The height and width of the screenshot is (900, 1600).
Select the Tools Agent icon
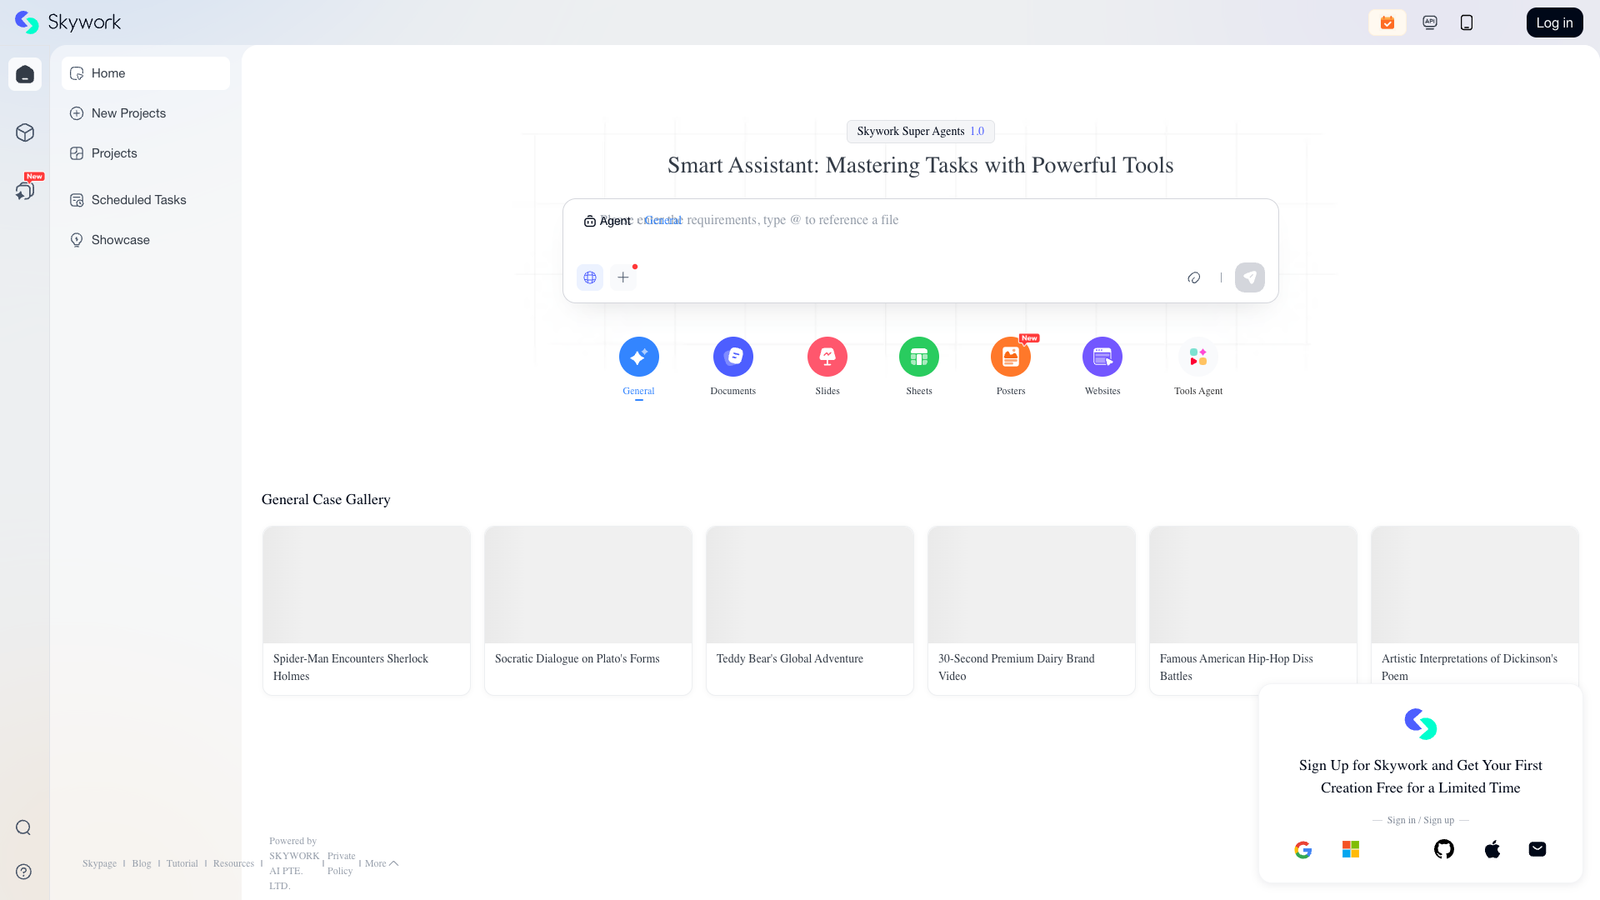point(1198,357)
